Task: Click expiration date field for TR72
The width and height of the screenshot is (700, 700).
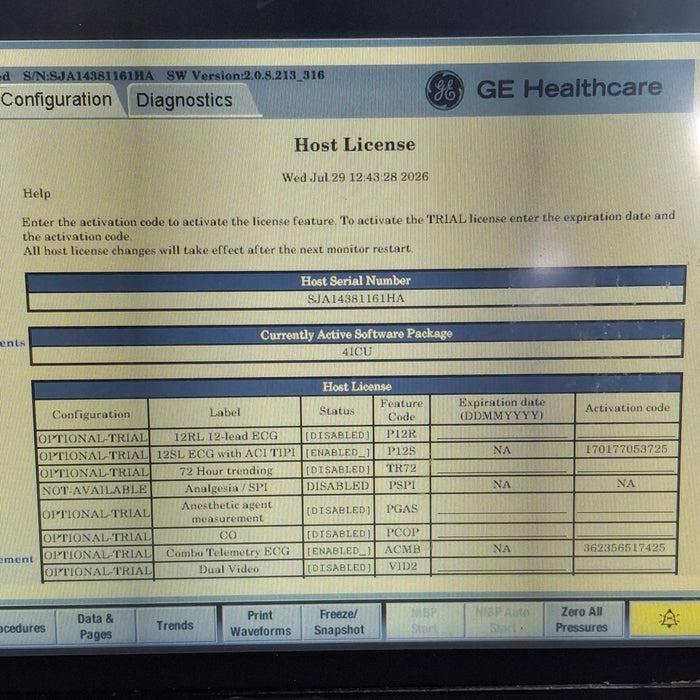Action: (502, 467)
